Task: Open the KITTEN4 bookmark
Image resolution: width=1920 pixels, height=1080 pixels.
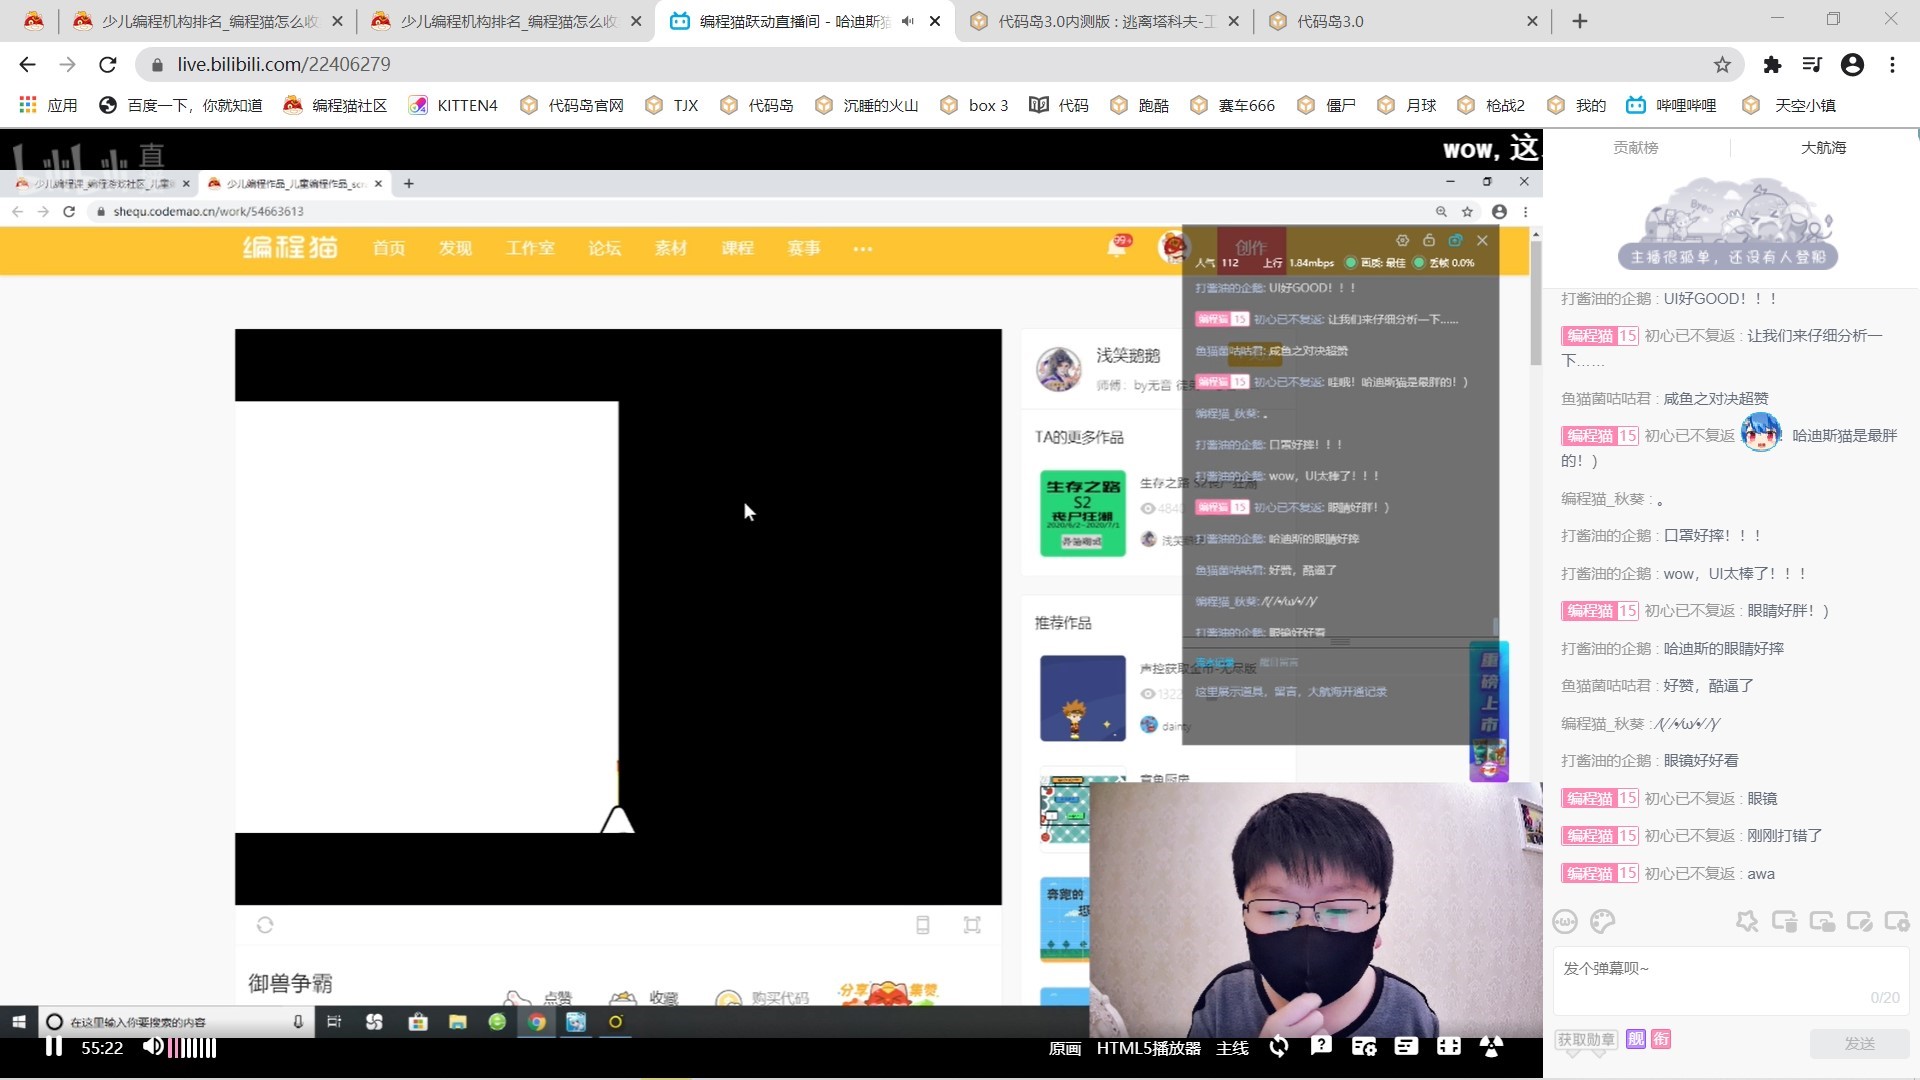Action: coord(453,105)
